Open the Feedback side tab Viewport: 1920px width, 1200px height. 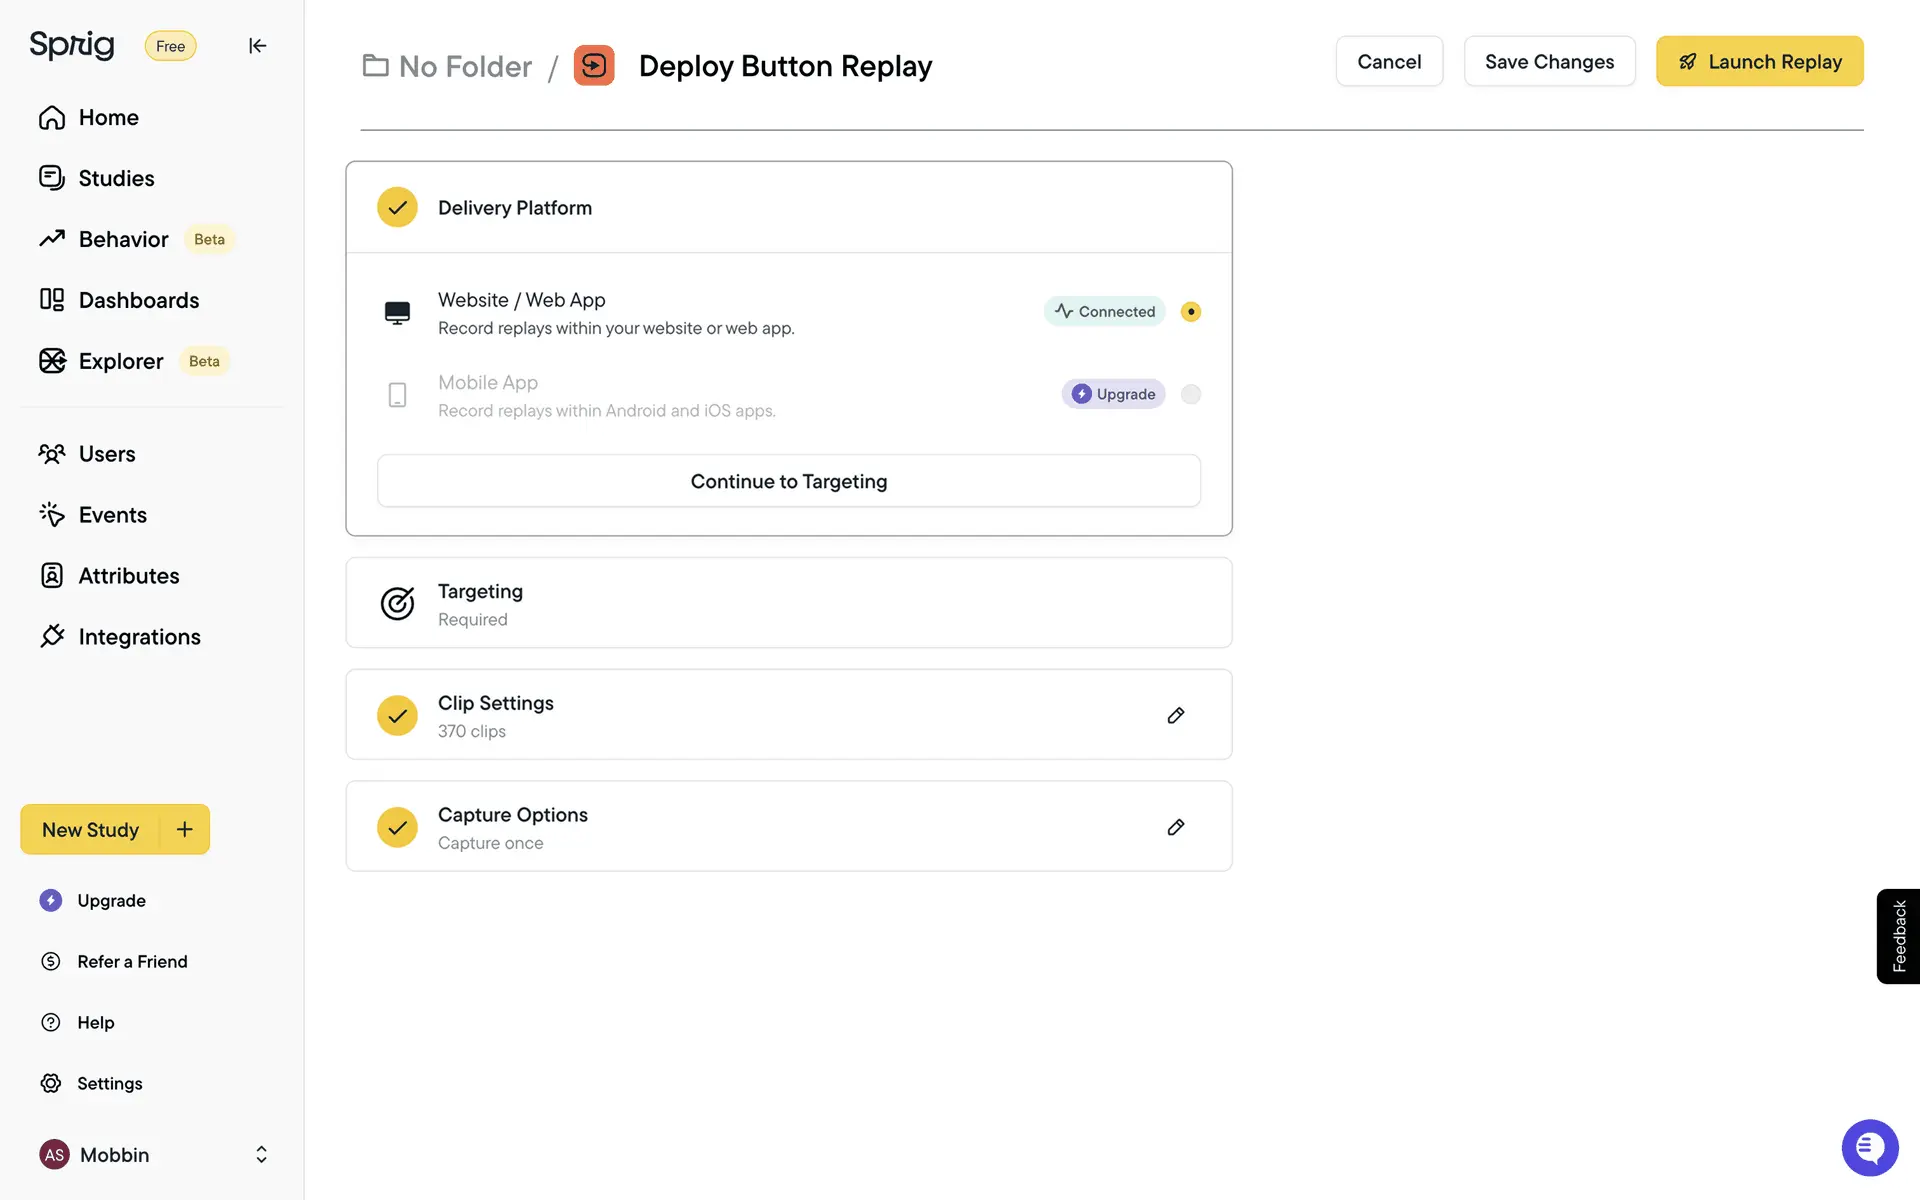tap(1898, 936)
